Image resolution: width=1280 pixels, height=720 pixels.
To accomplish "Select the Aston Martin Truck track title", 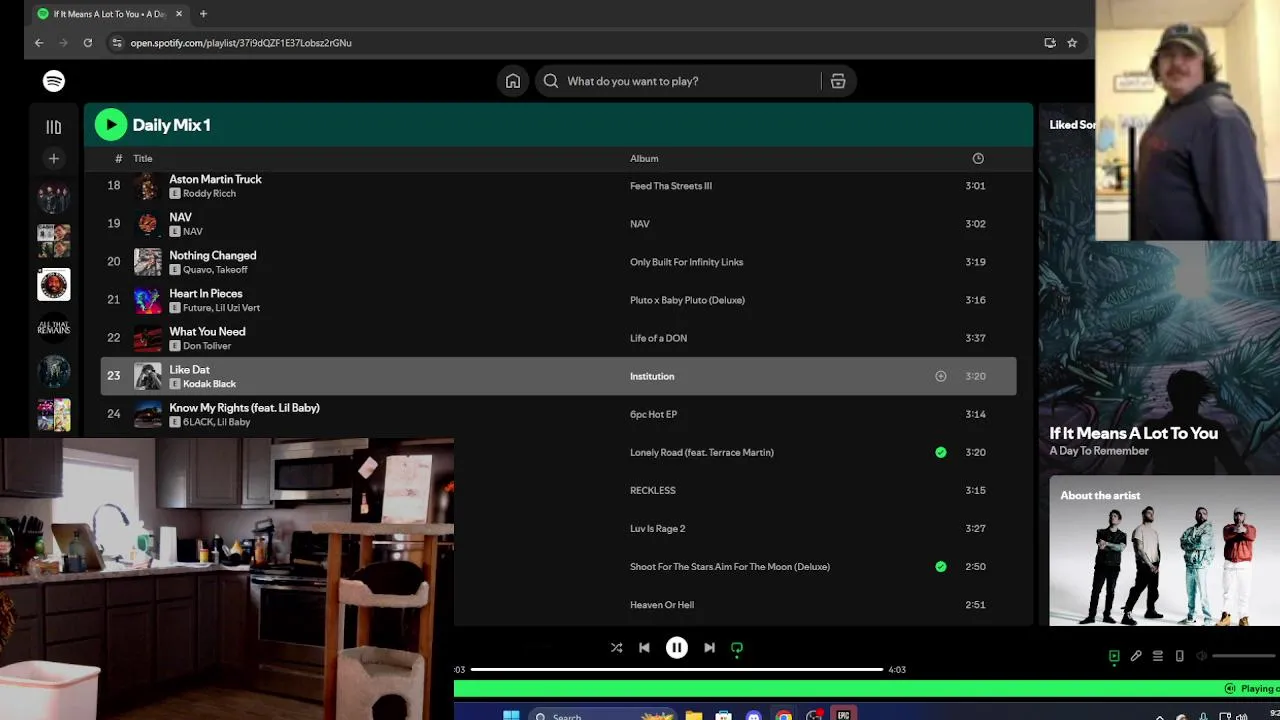I will pyautogui.click(x=215, y=179).
